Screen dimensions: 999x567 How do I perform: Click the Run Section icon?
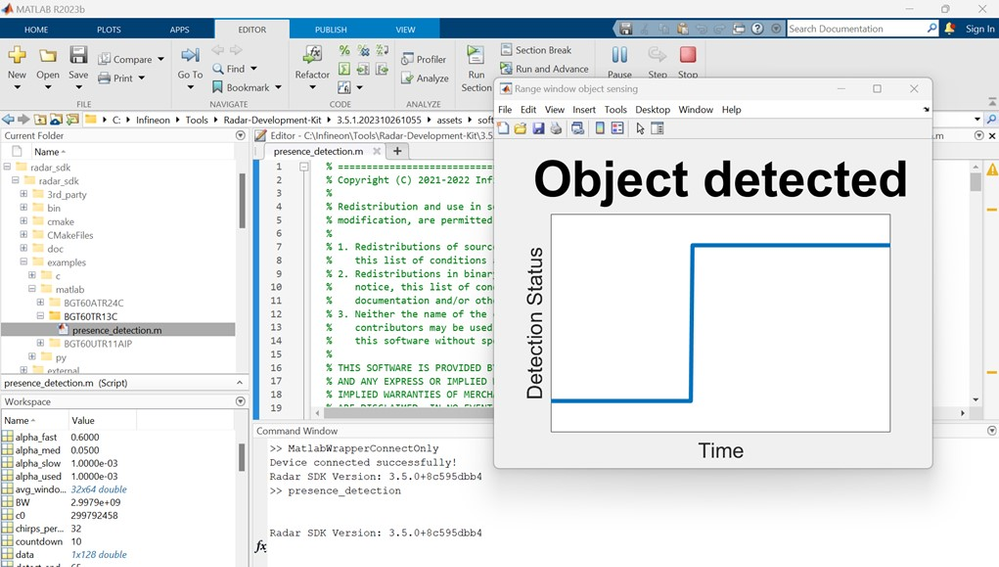click(x=475, y=55)
